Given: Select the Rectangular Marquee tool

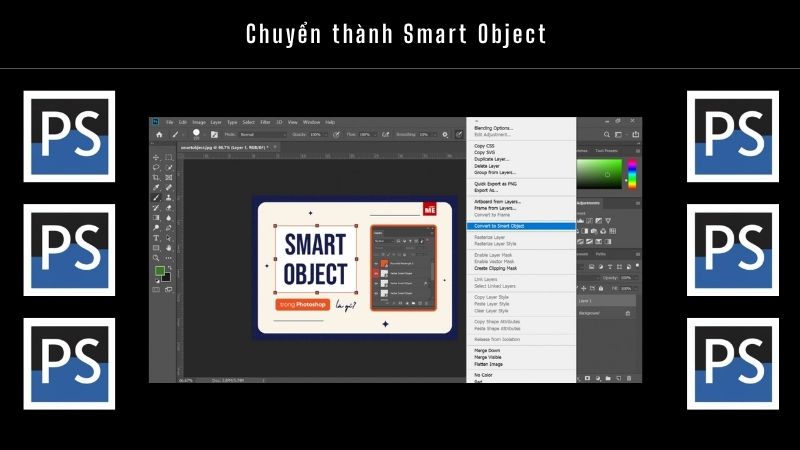Looking at the screenshot, I should (x=168, y=157).
